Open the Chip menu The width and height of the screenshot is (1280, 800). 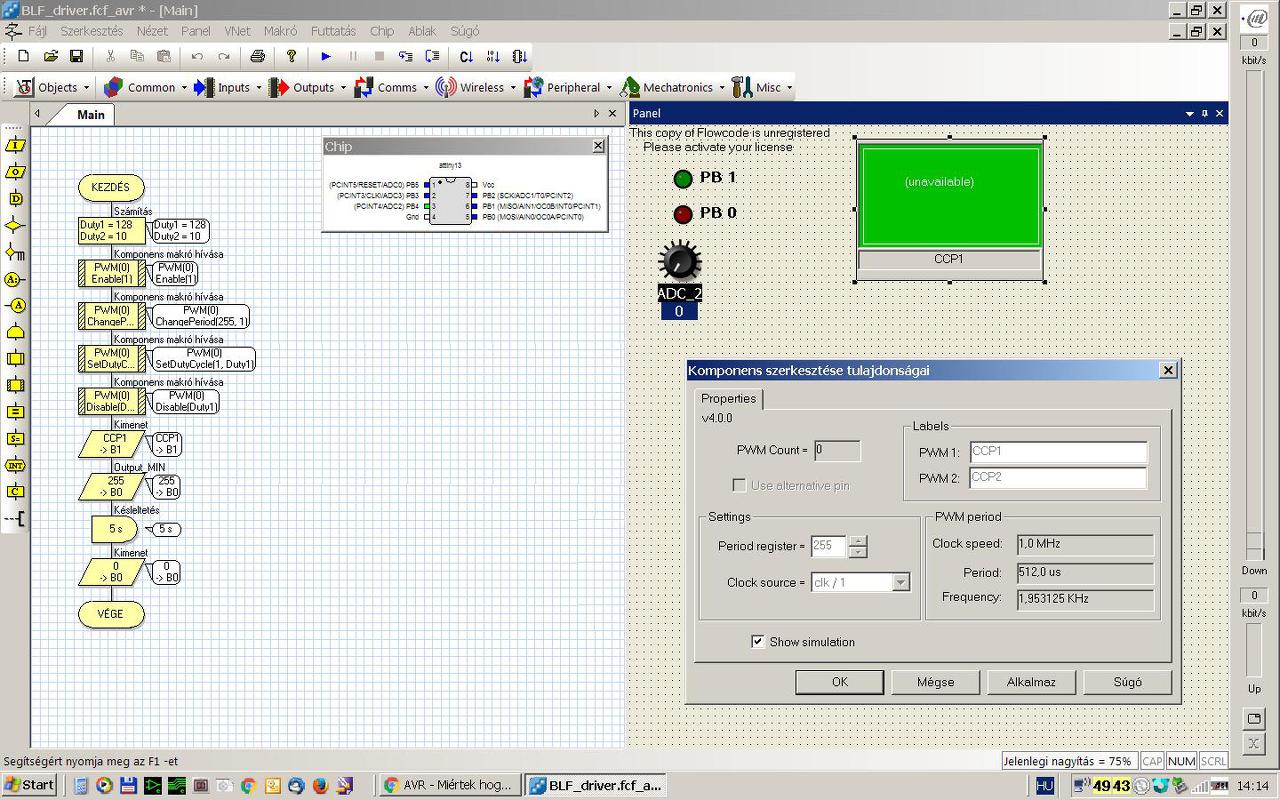tap(382, 31)
